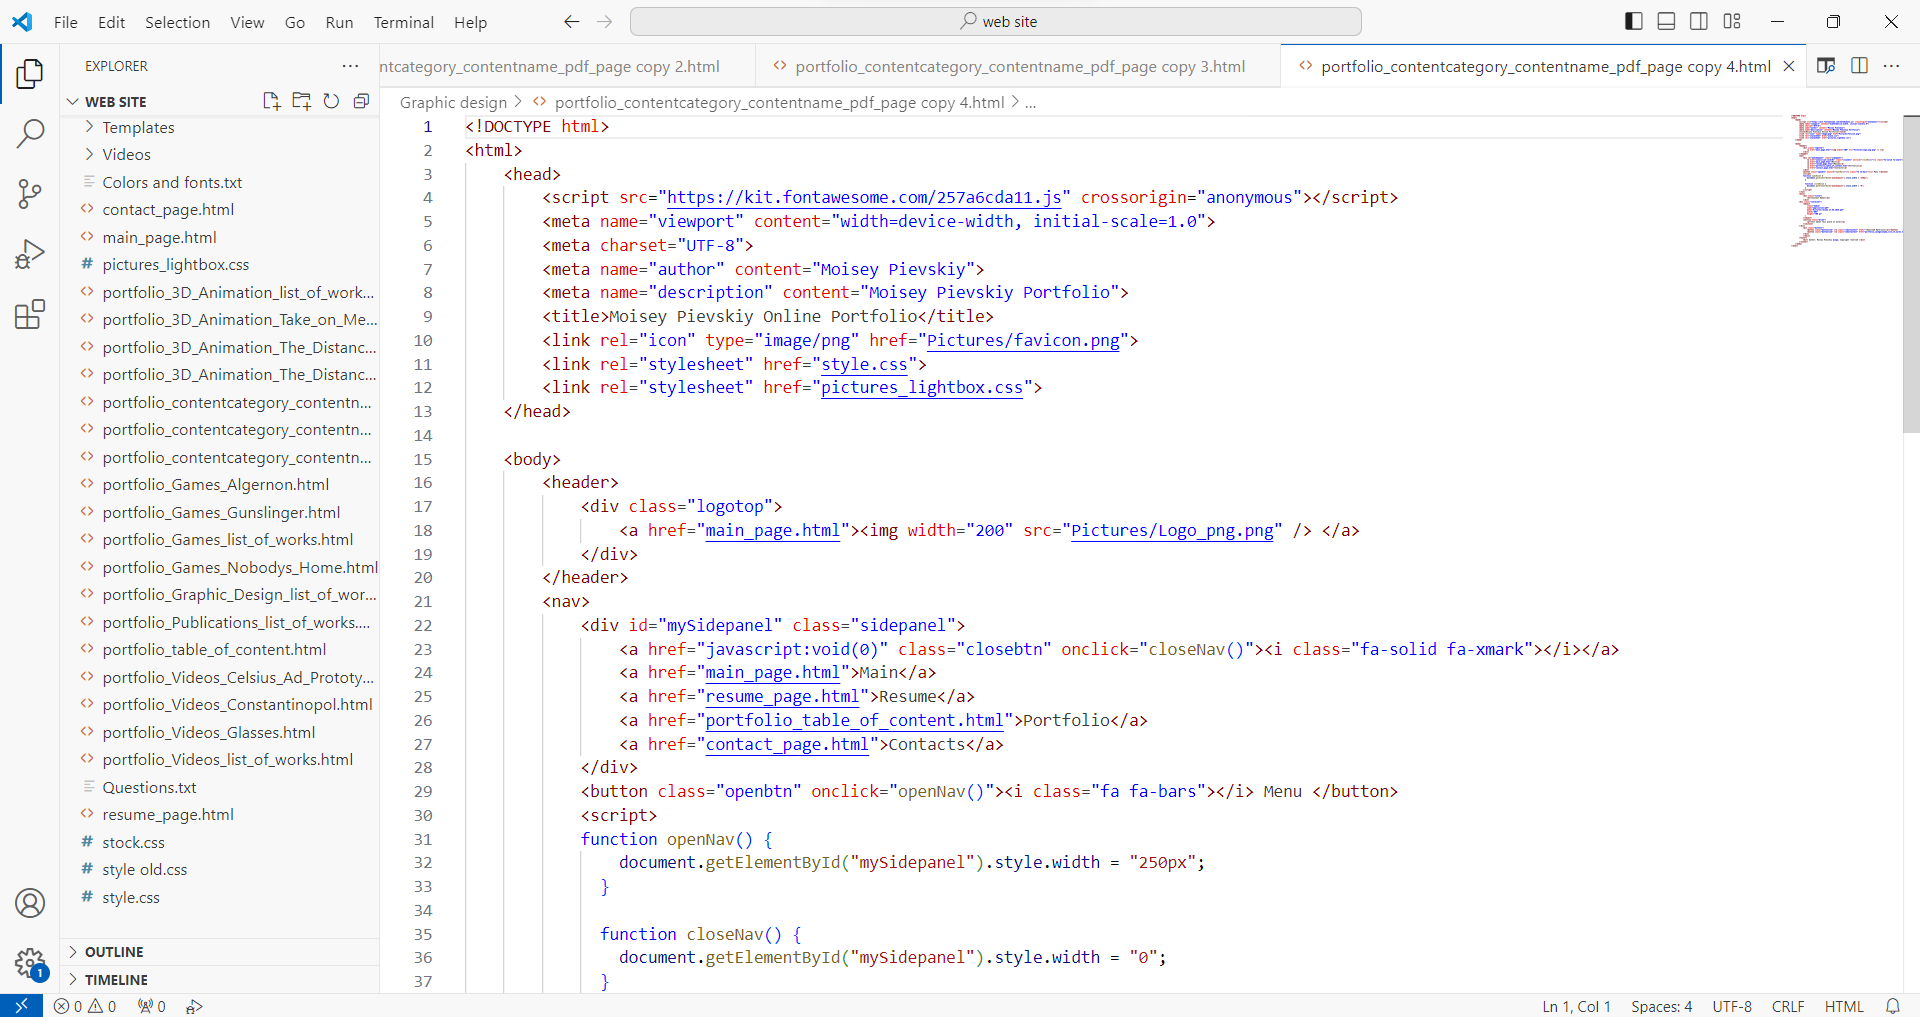This screenshot has height=1017, width=1920.
Task: Open explorer Views and More Actions menu
Action: pyautogui.click(x=350, y=66)
